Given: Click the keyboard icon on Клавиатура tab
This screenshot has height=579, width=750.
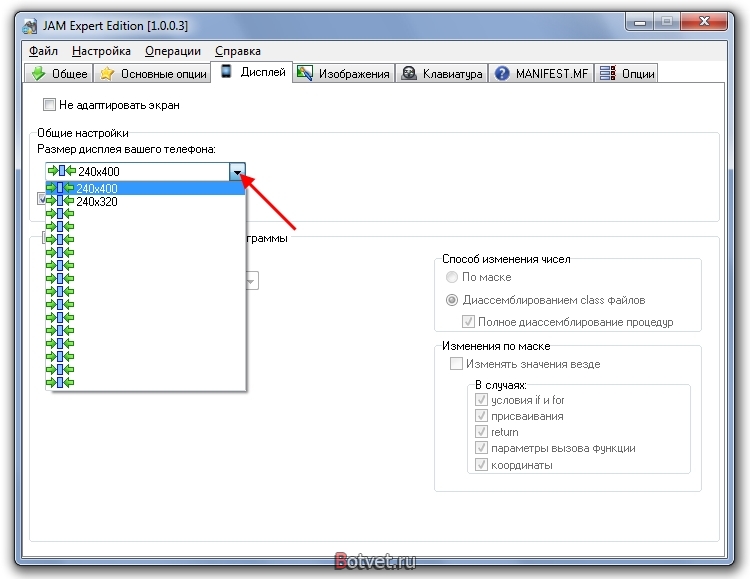Looking at the screenshot, I should point(408,73).
